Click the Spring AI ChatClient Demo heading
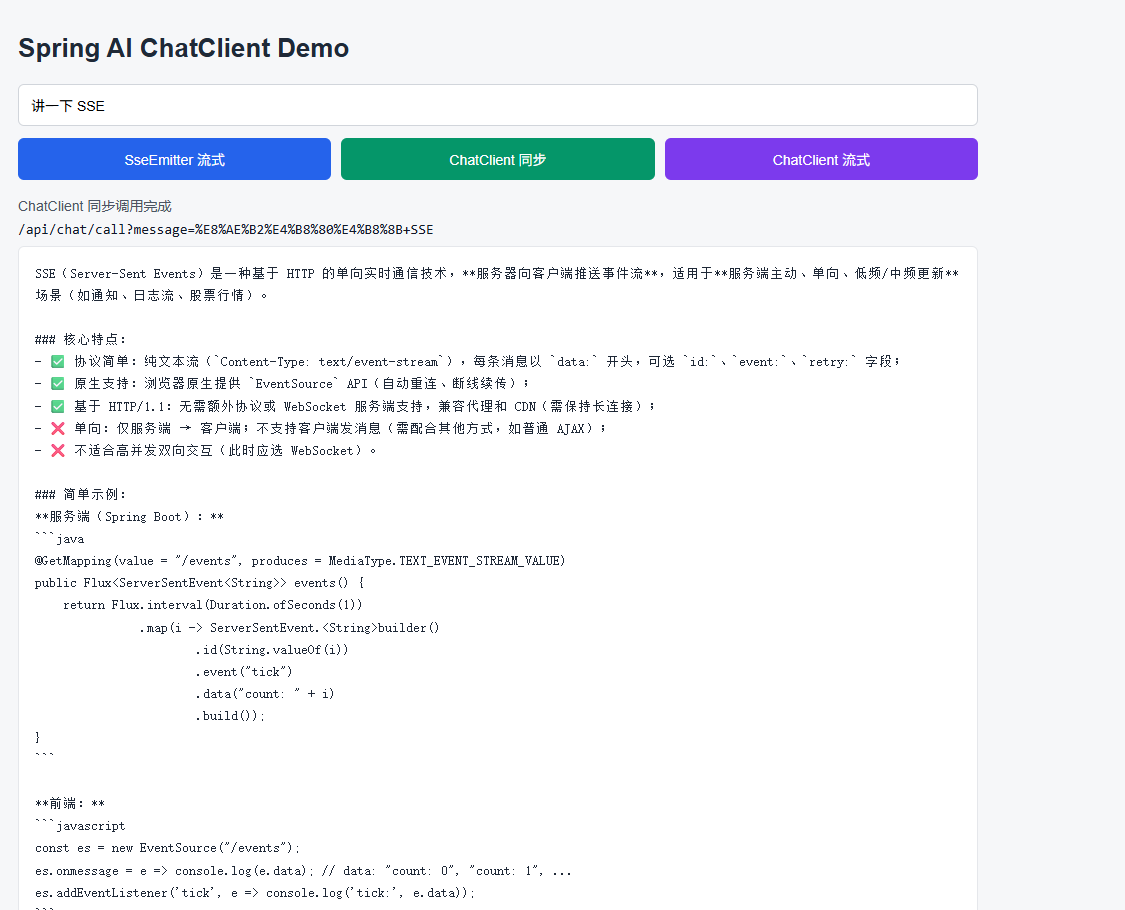Image resolution: width=1125 pixels, height=910 pixels. coord(184,48)
